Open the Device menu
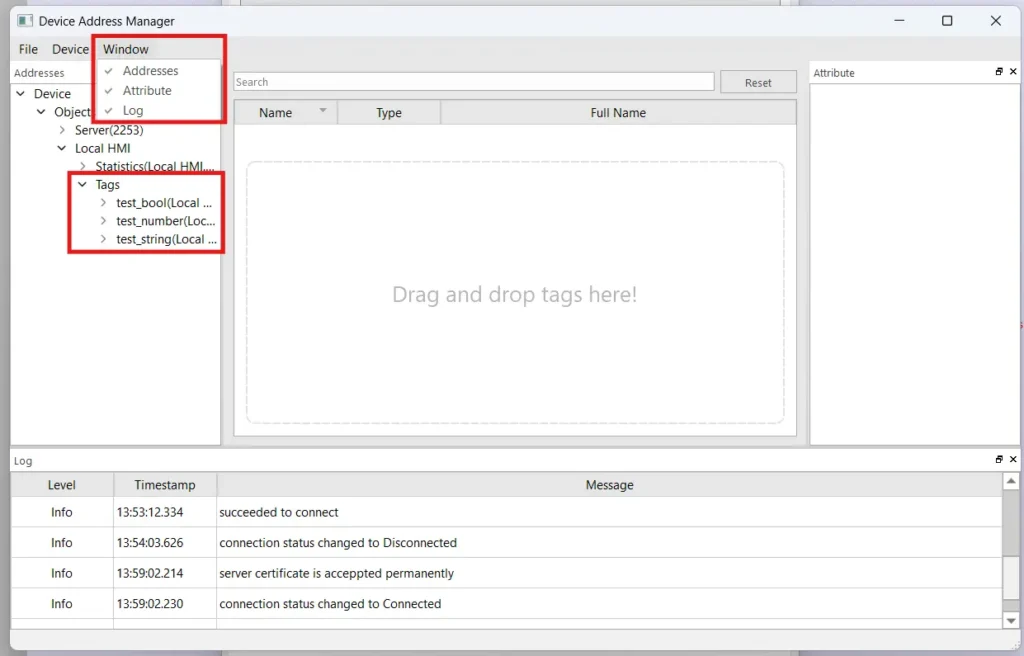The width and height of the screenshot is (1024, 656). coord(70,48)
